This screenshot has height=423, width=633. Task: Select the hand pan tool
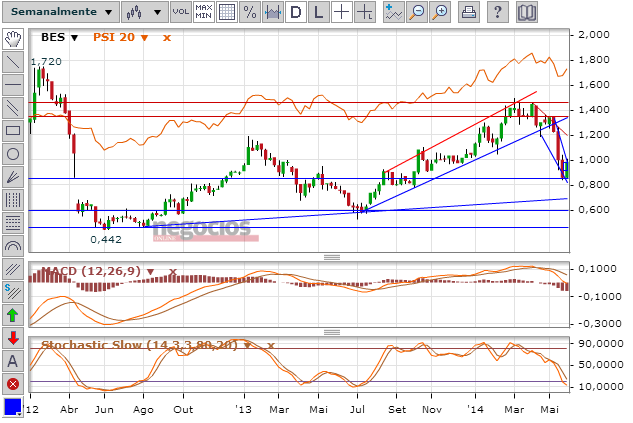pyautogui.click(x=13, y=39)
